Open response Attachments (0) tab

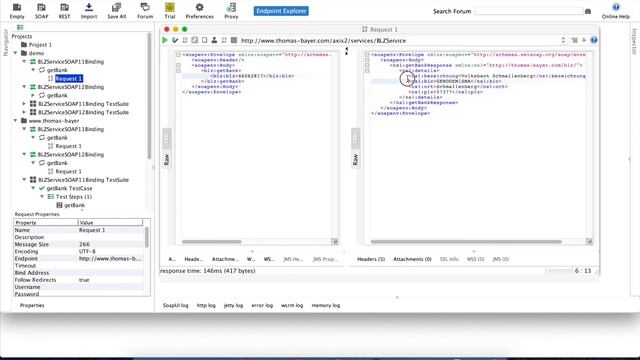point(412,259)
